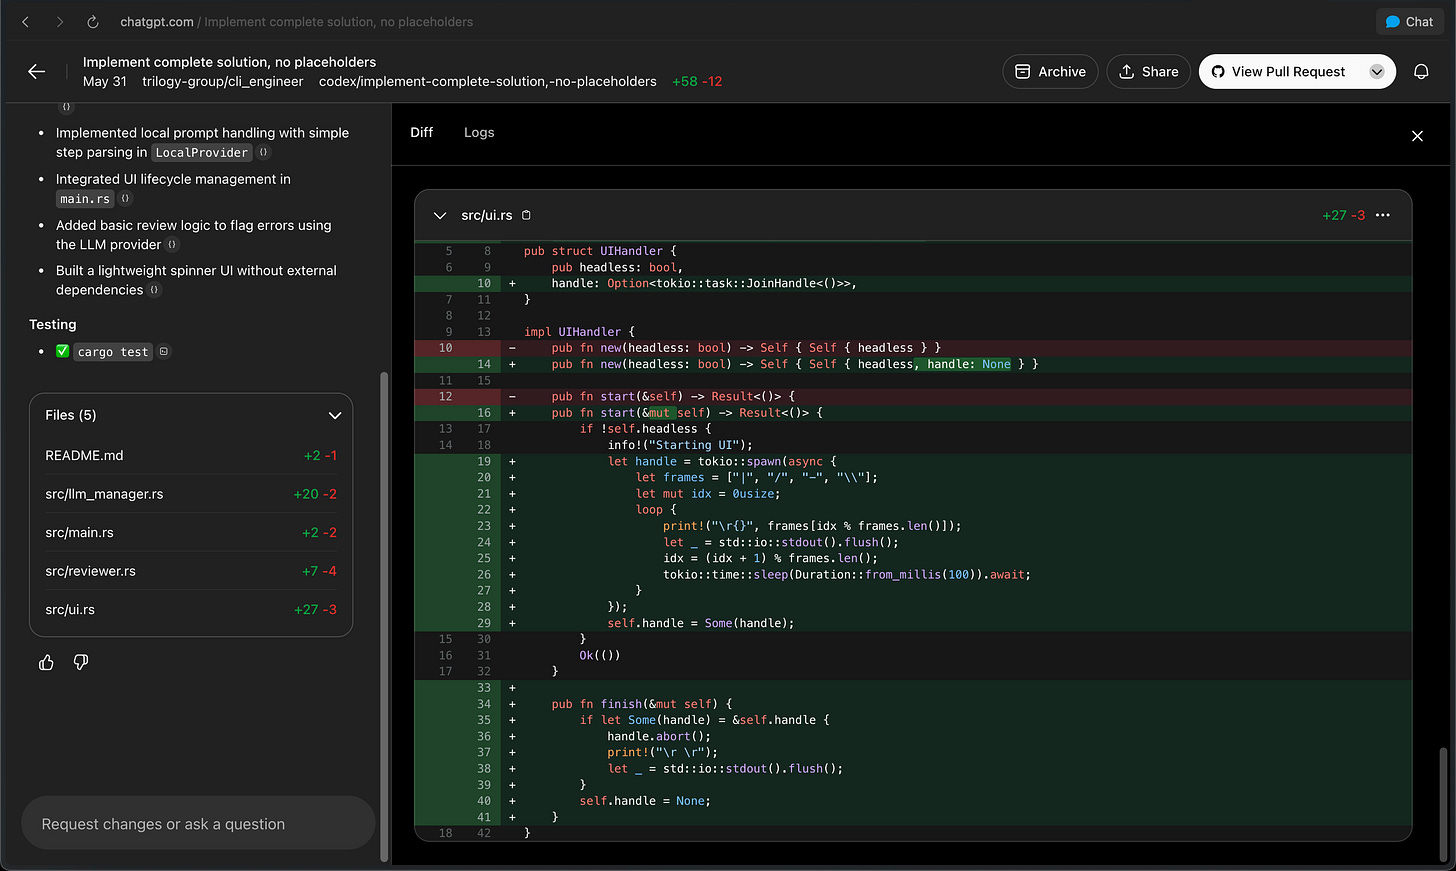Reload the page with the browser refresh icon
The image size is (1456, 871).
pyautogui.click(x=92, y=22)
